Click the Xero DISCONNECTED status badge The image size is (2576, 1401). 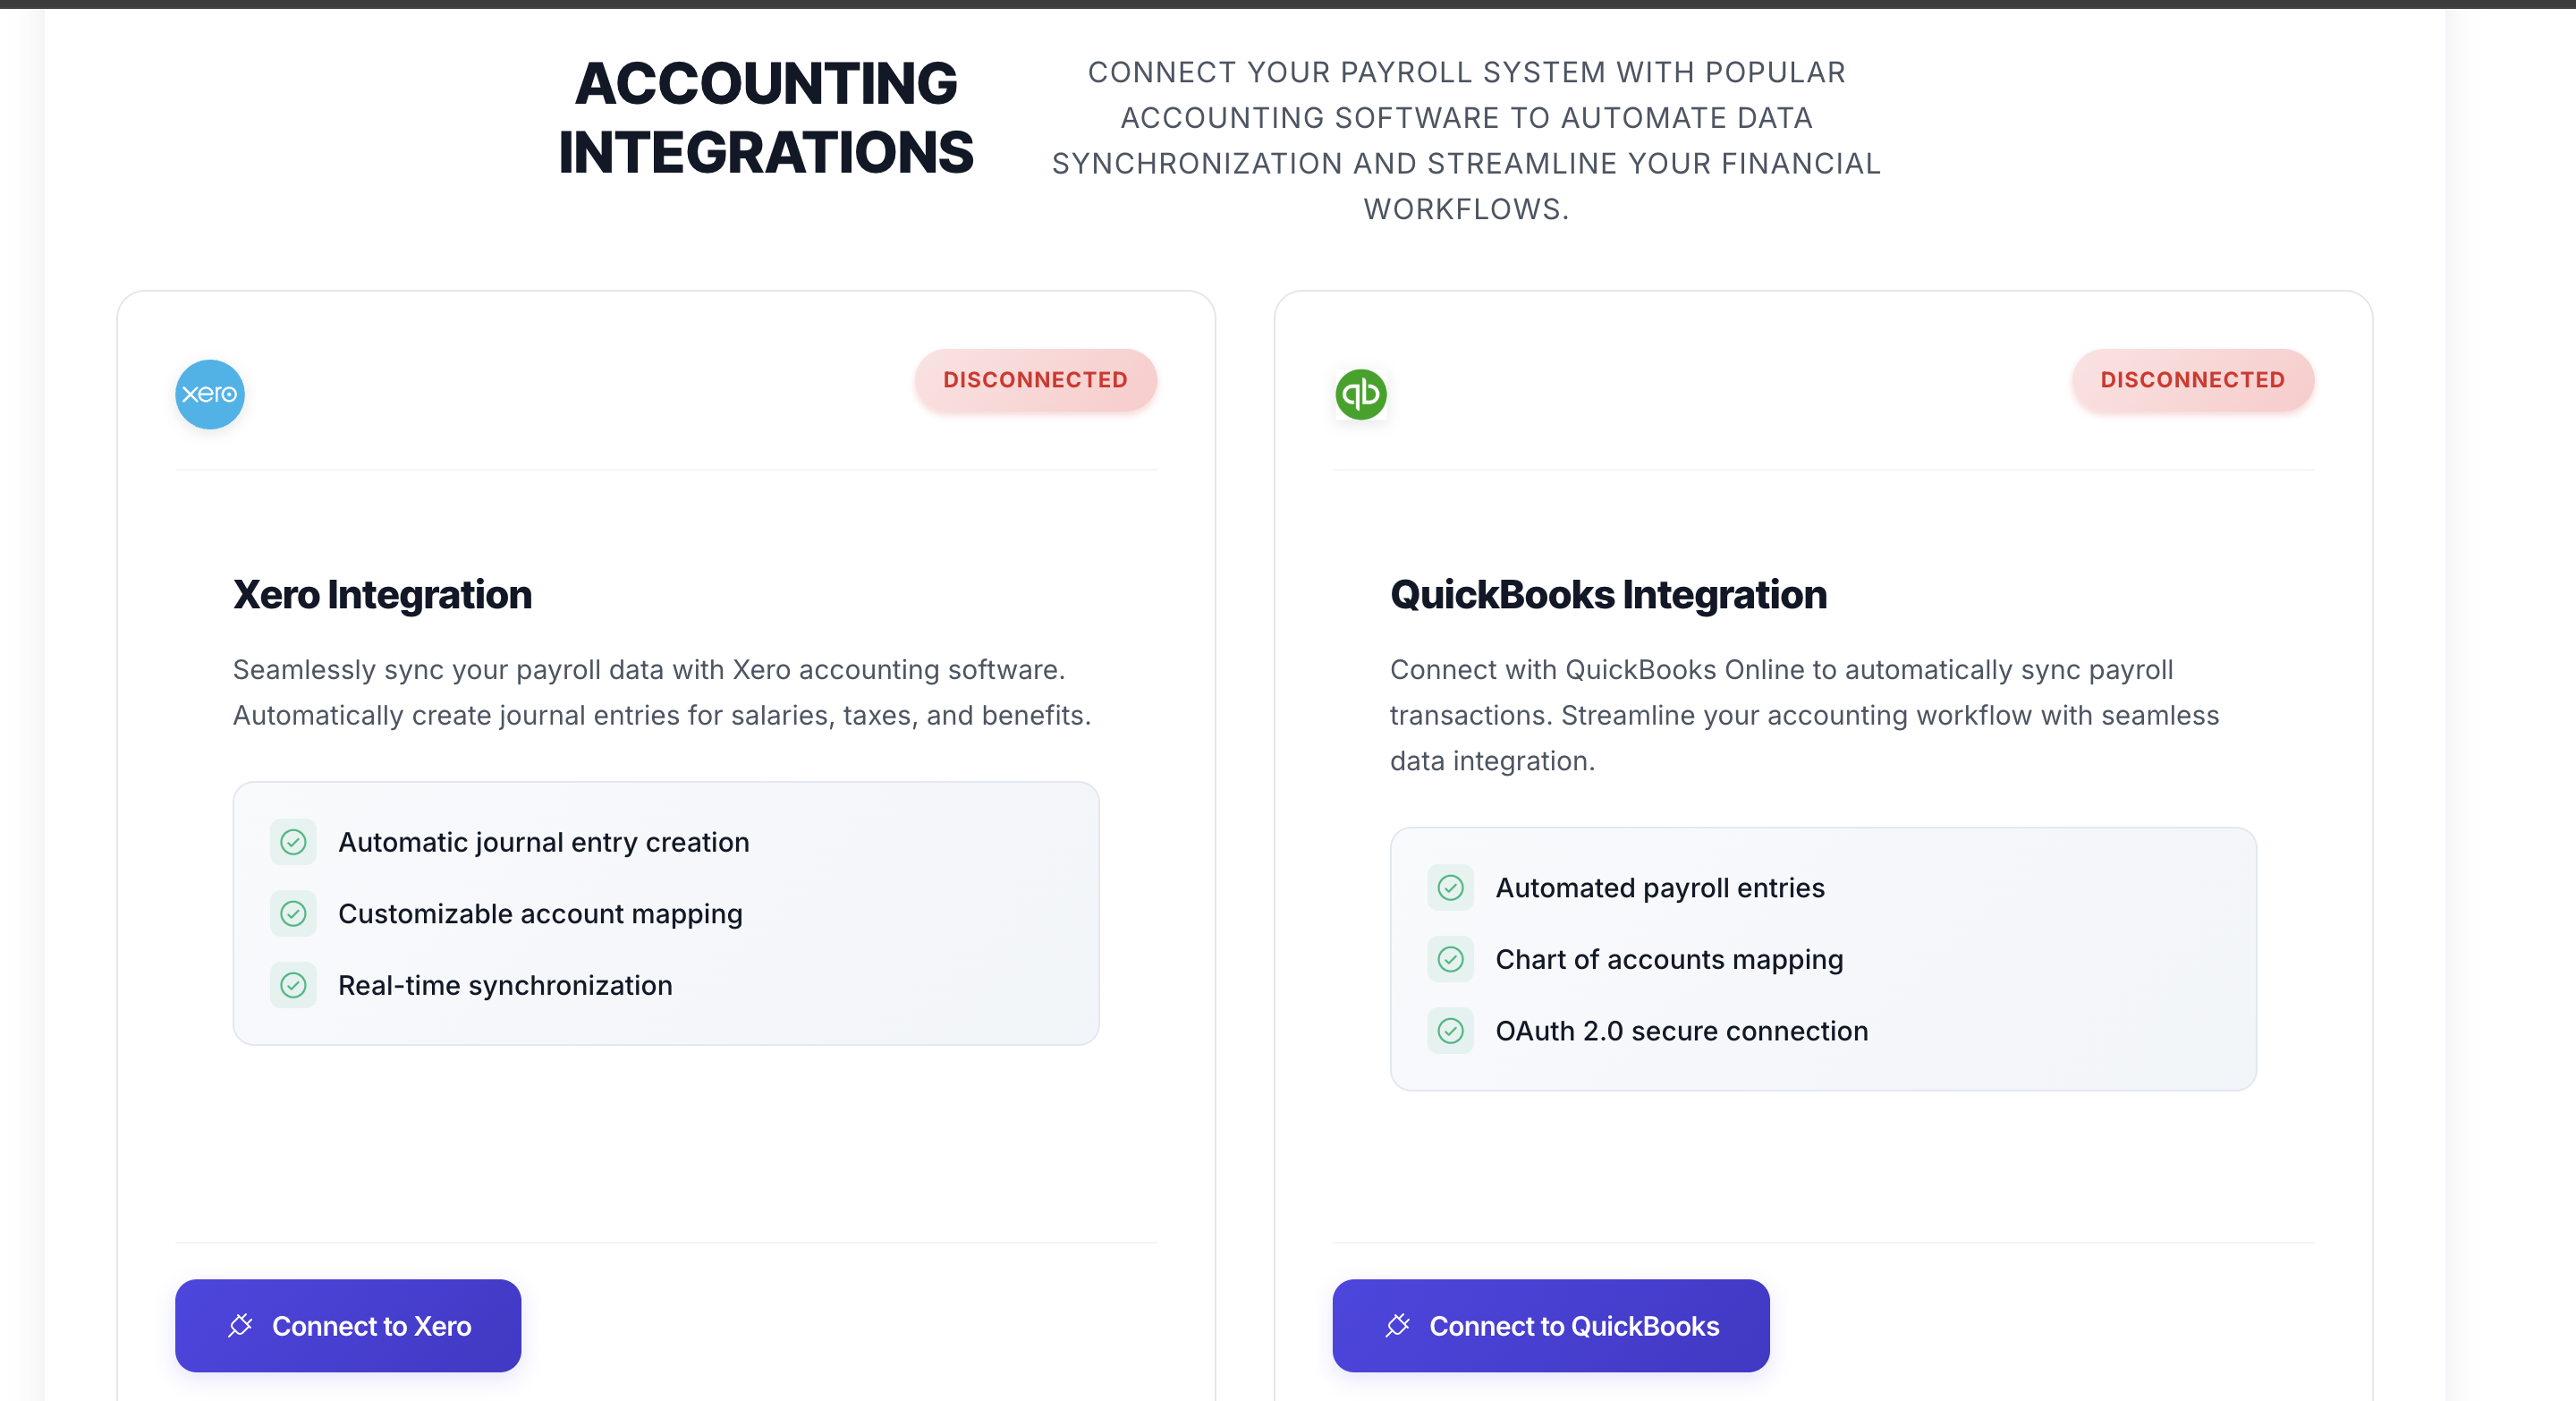click(x=1035, y=380)
